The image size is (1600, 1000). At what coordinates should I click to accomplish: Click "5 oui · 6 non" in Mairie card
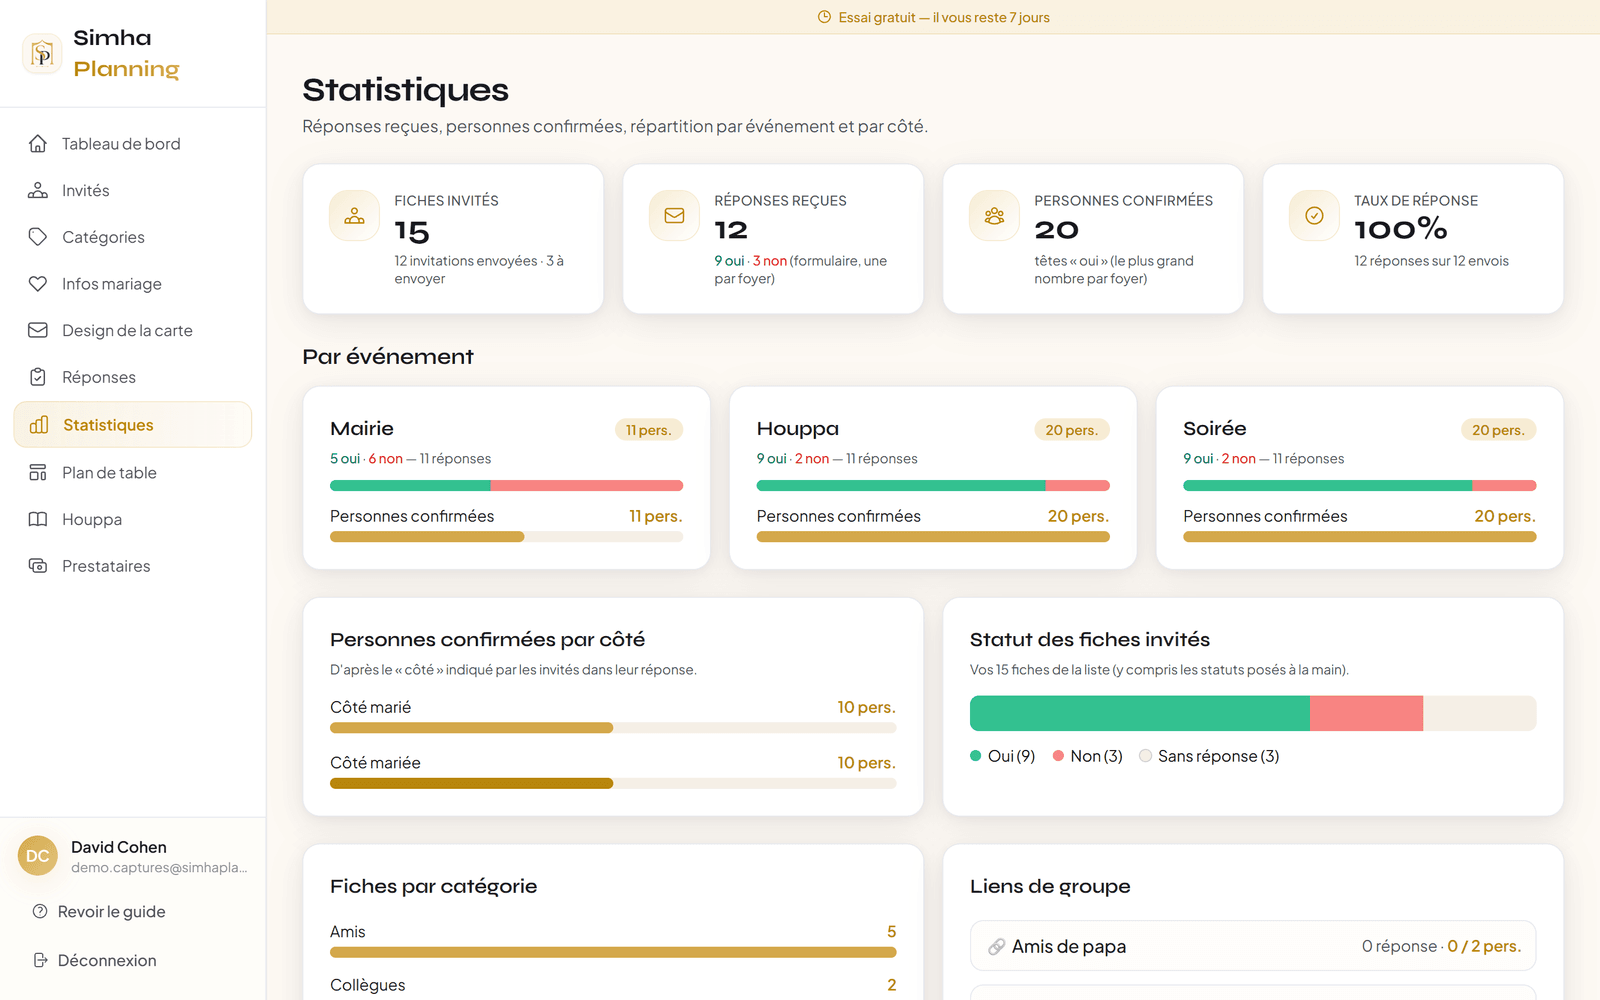(x=366, y=459)
